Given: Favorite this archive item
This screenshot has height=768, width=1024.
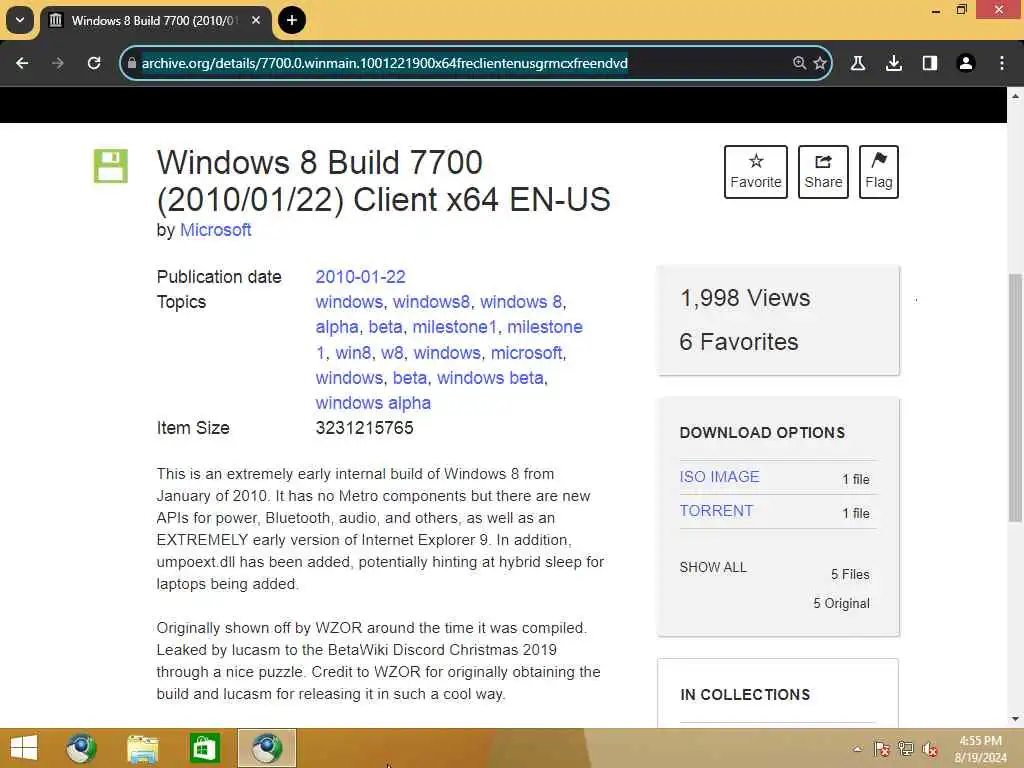Looking at the screenshot, I should click(x=756, y=172).
